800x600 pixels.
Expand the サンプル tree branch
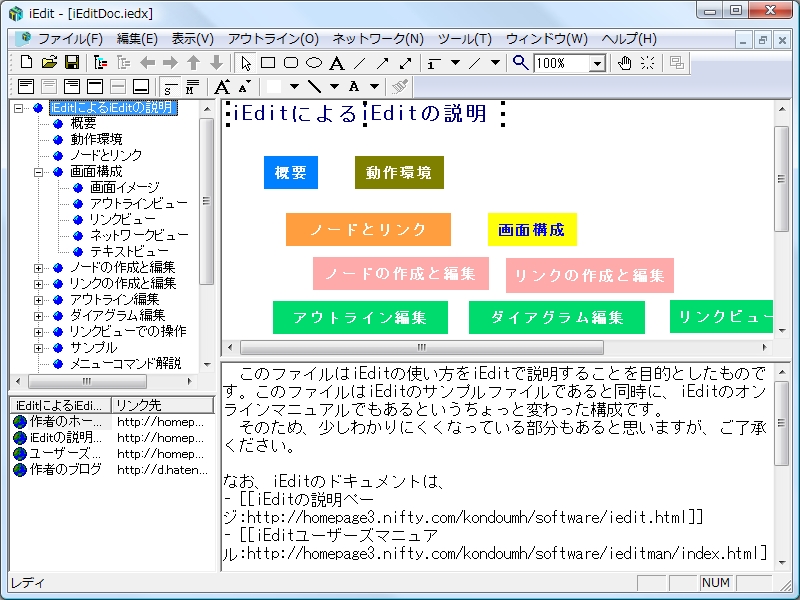click(x=36, y=346)
